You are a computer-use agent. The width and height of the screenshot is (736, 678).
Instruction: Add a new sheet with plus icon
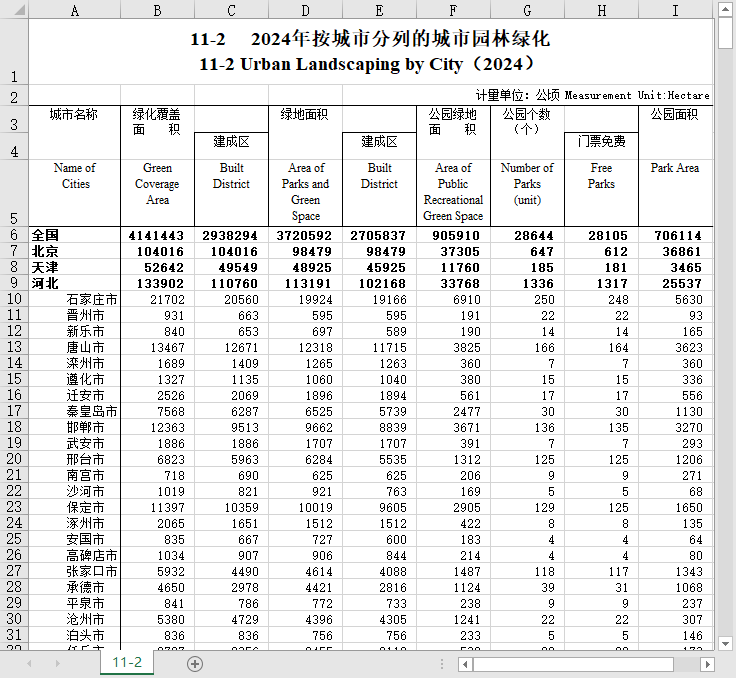click(x=195, y=664)
